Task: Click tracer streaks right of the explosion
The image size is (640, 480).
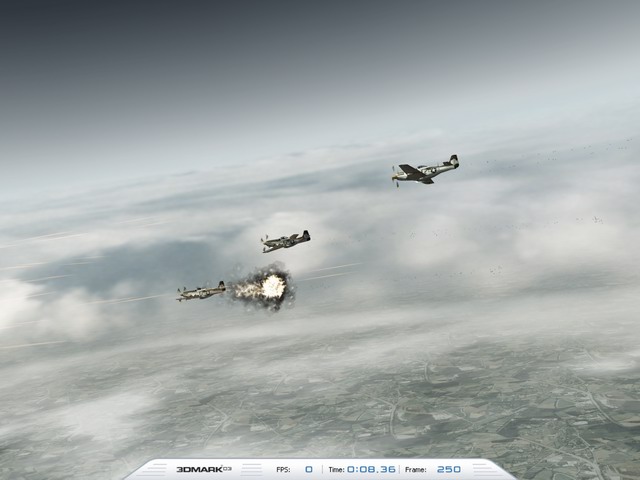Action: coord(330,270)
